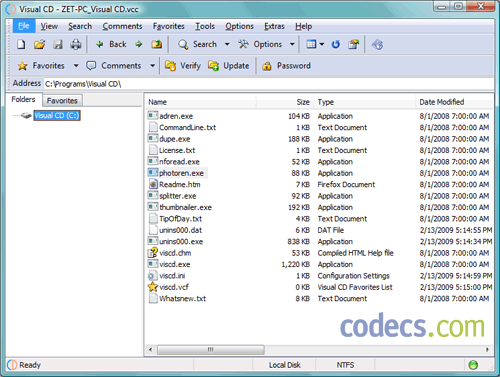Image resolution: width=500 pixels, height=377 pixels.
Task: Click the viscd.ini settings gear icon
Action: tap(153, 276)
